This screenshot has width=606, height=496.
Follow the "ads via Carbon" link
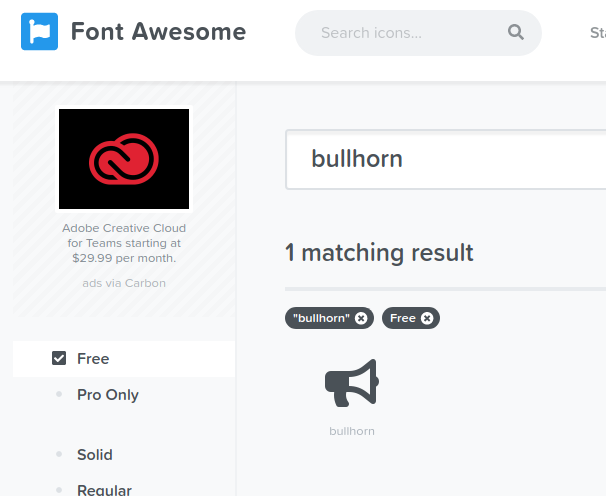[124, 283]
